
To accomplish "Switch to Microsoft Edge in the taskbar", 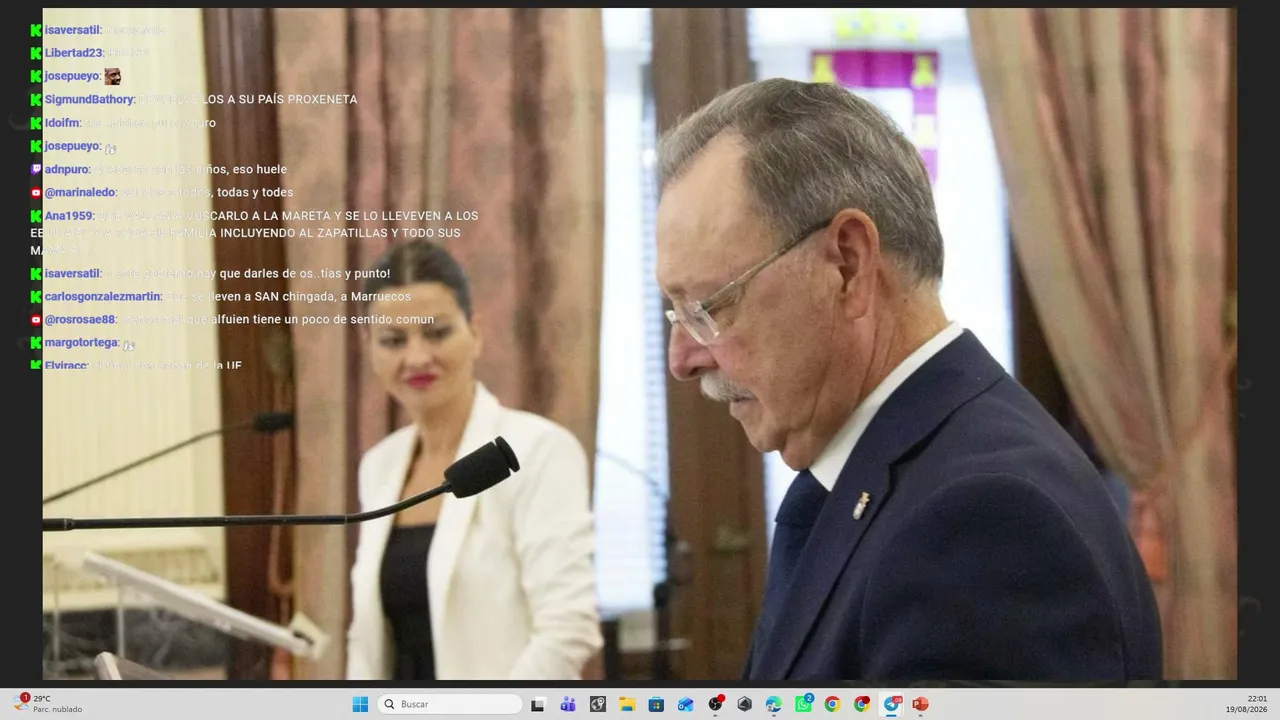I will (x=774, y=704).
